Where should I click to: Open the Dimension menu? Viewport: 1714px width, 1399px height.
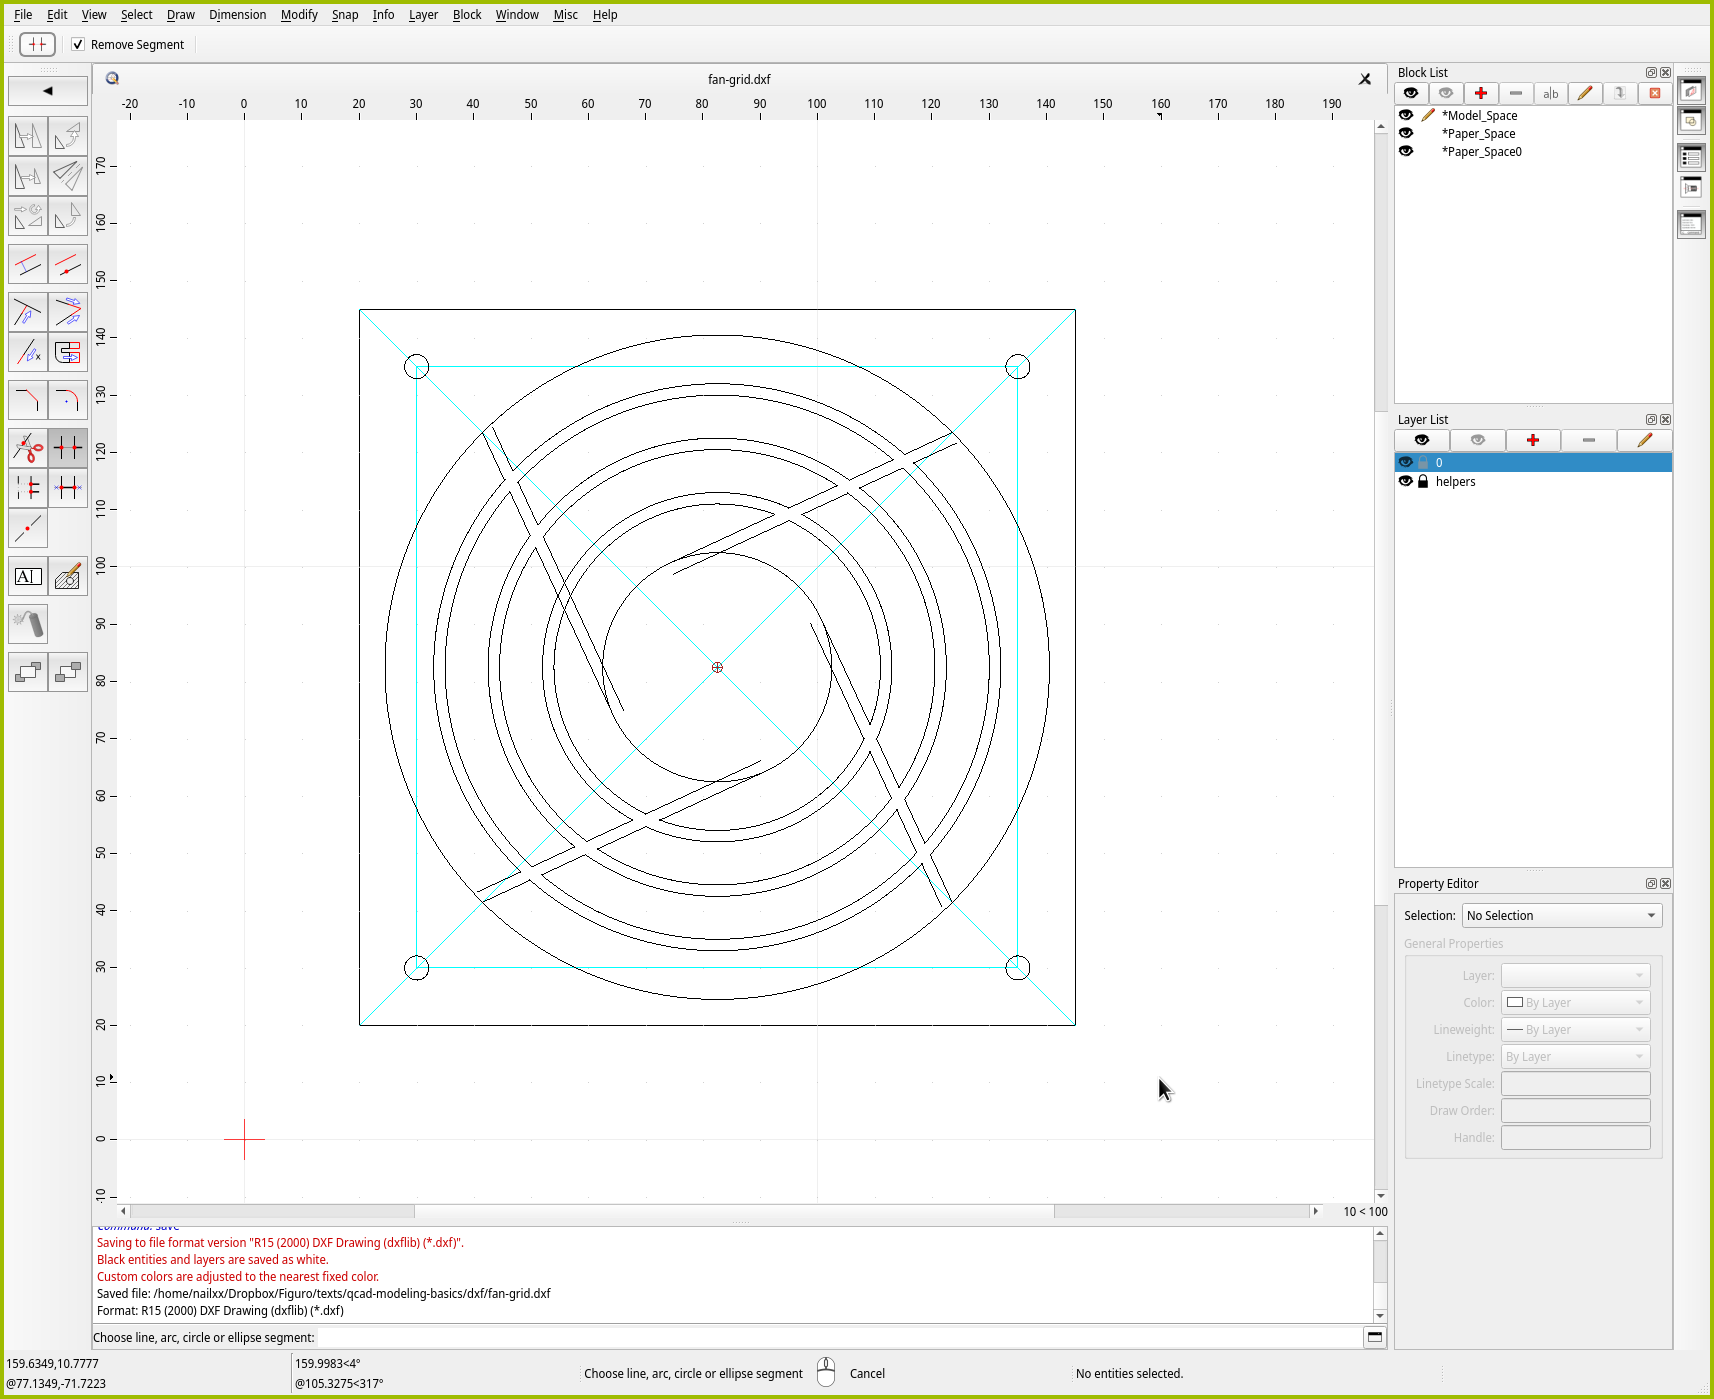pyautogui.click(x=237, y=15)
